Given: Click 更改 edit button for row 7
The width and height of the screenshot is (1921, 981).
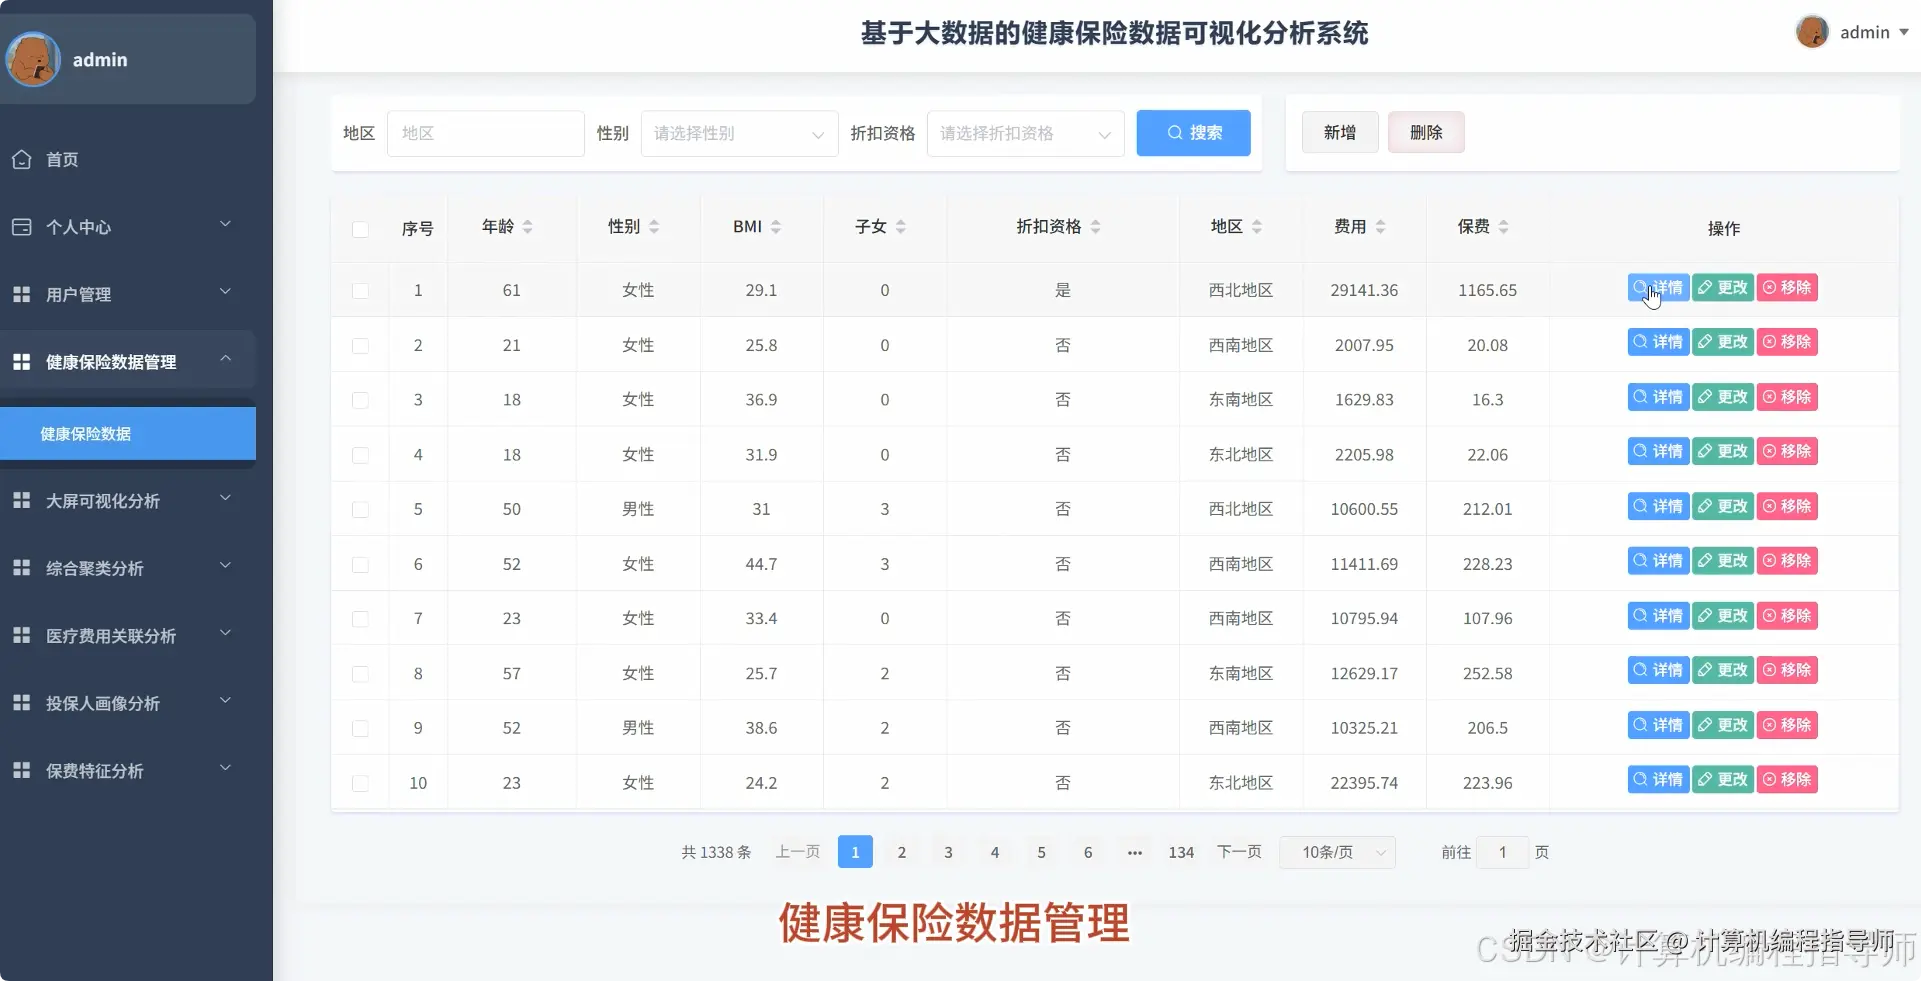Looking at the screenshot, I should [x=1723, y=615].
